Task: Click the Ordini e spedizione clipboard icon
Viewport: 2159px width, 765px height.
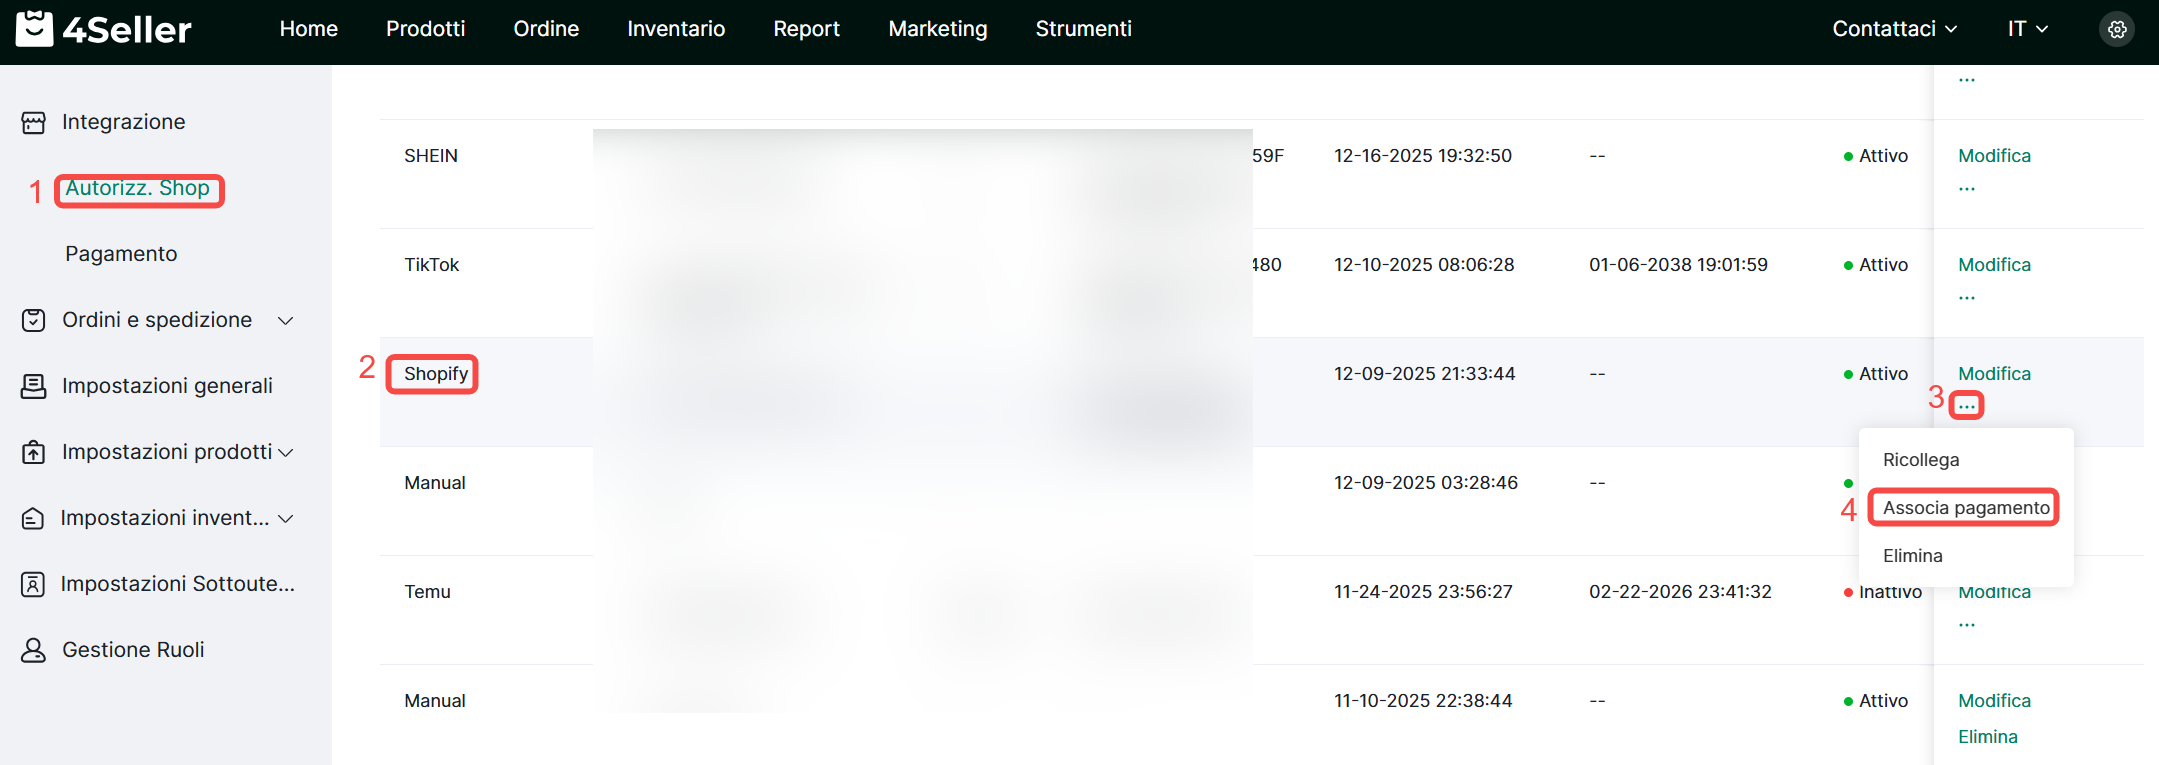Action: coord(34,320)
